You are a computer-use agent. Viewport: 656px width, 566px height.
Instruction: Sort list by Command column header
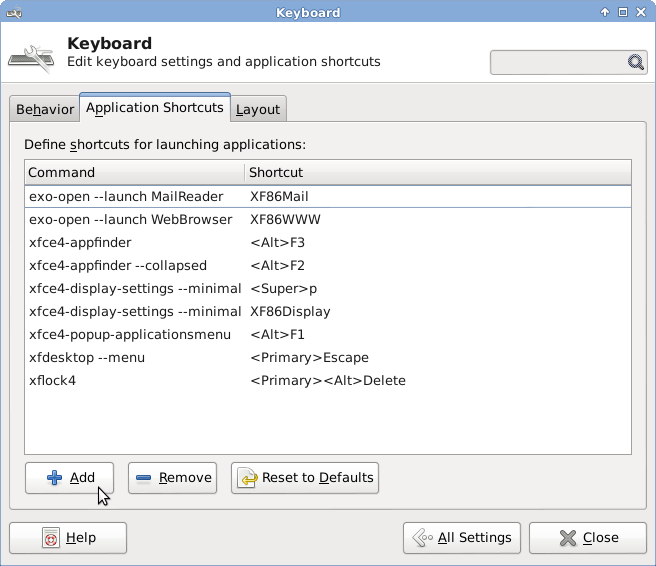[134, 172]
